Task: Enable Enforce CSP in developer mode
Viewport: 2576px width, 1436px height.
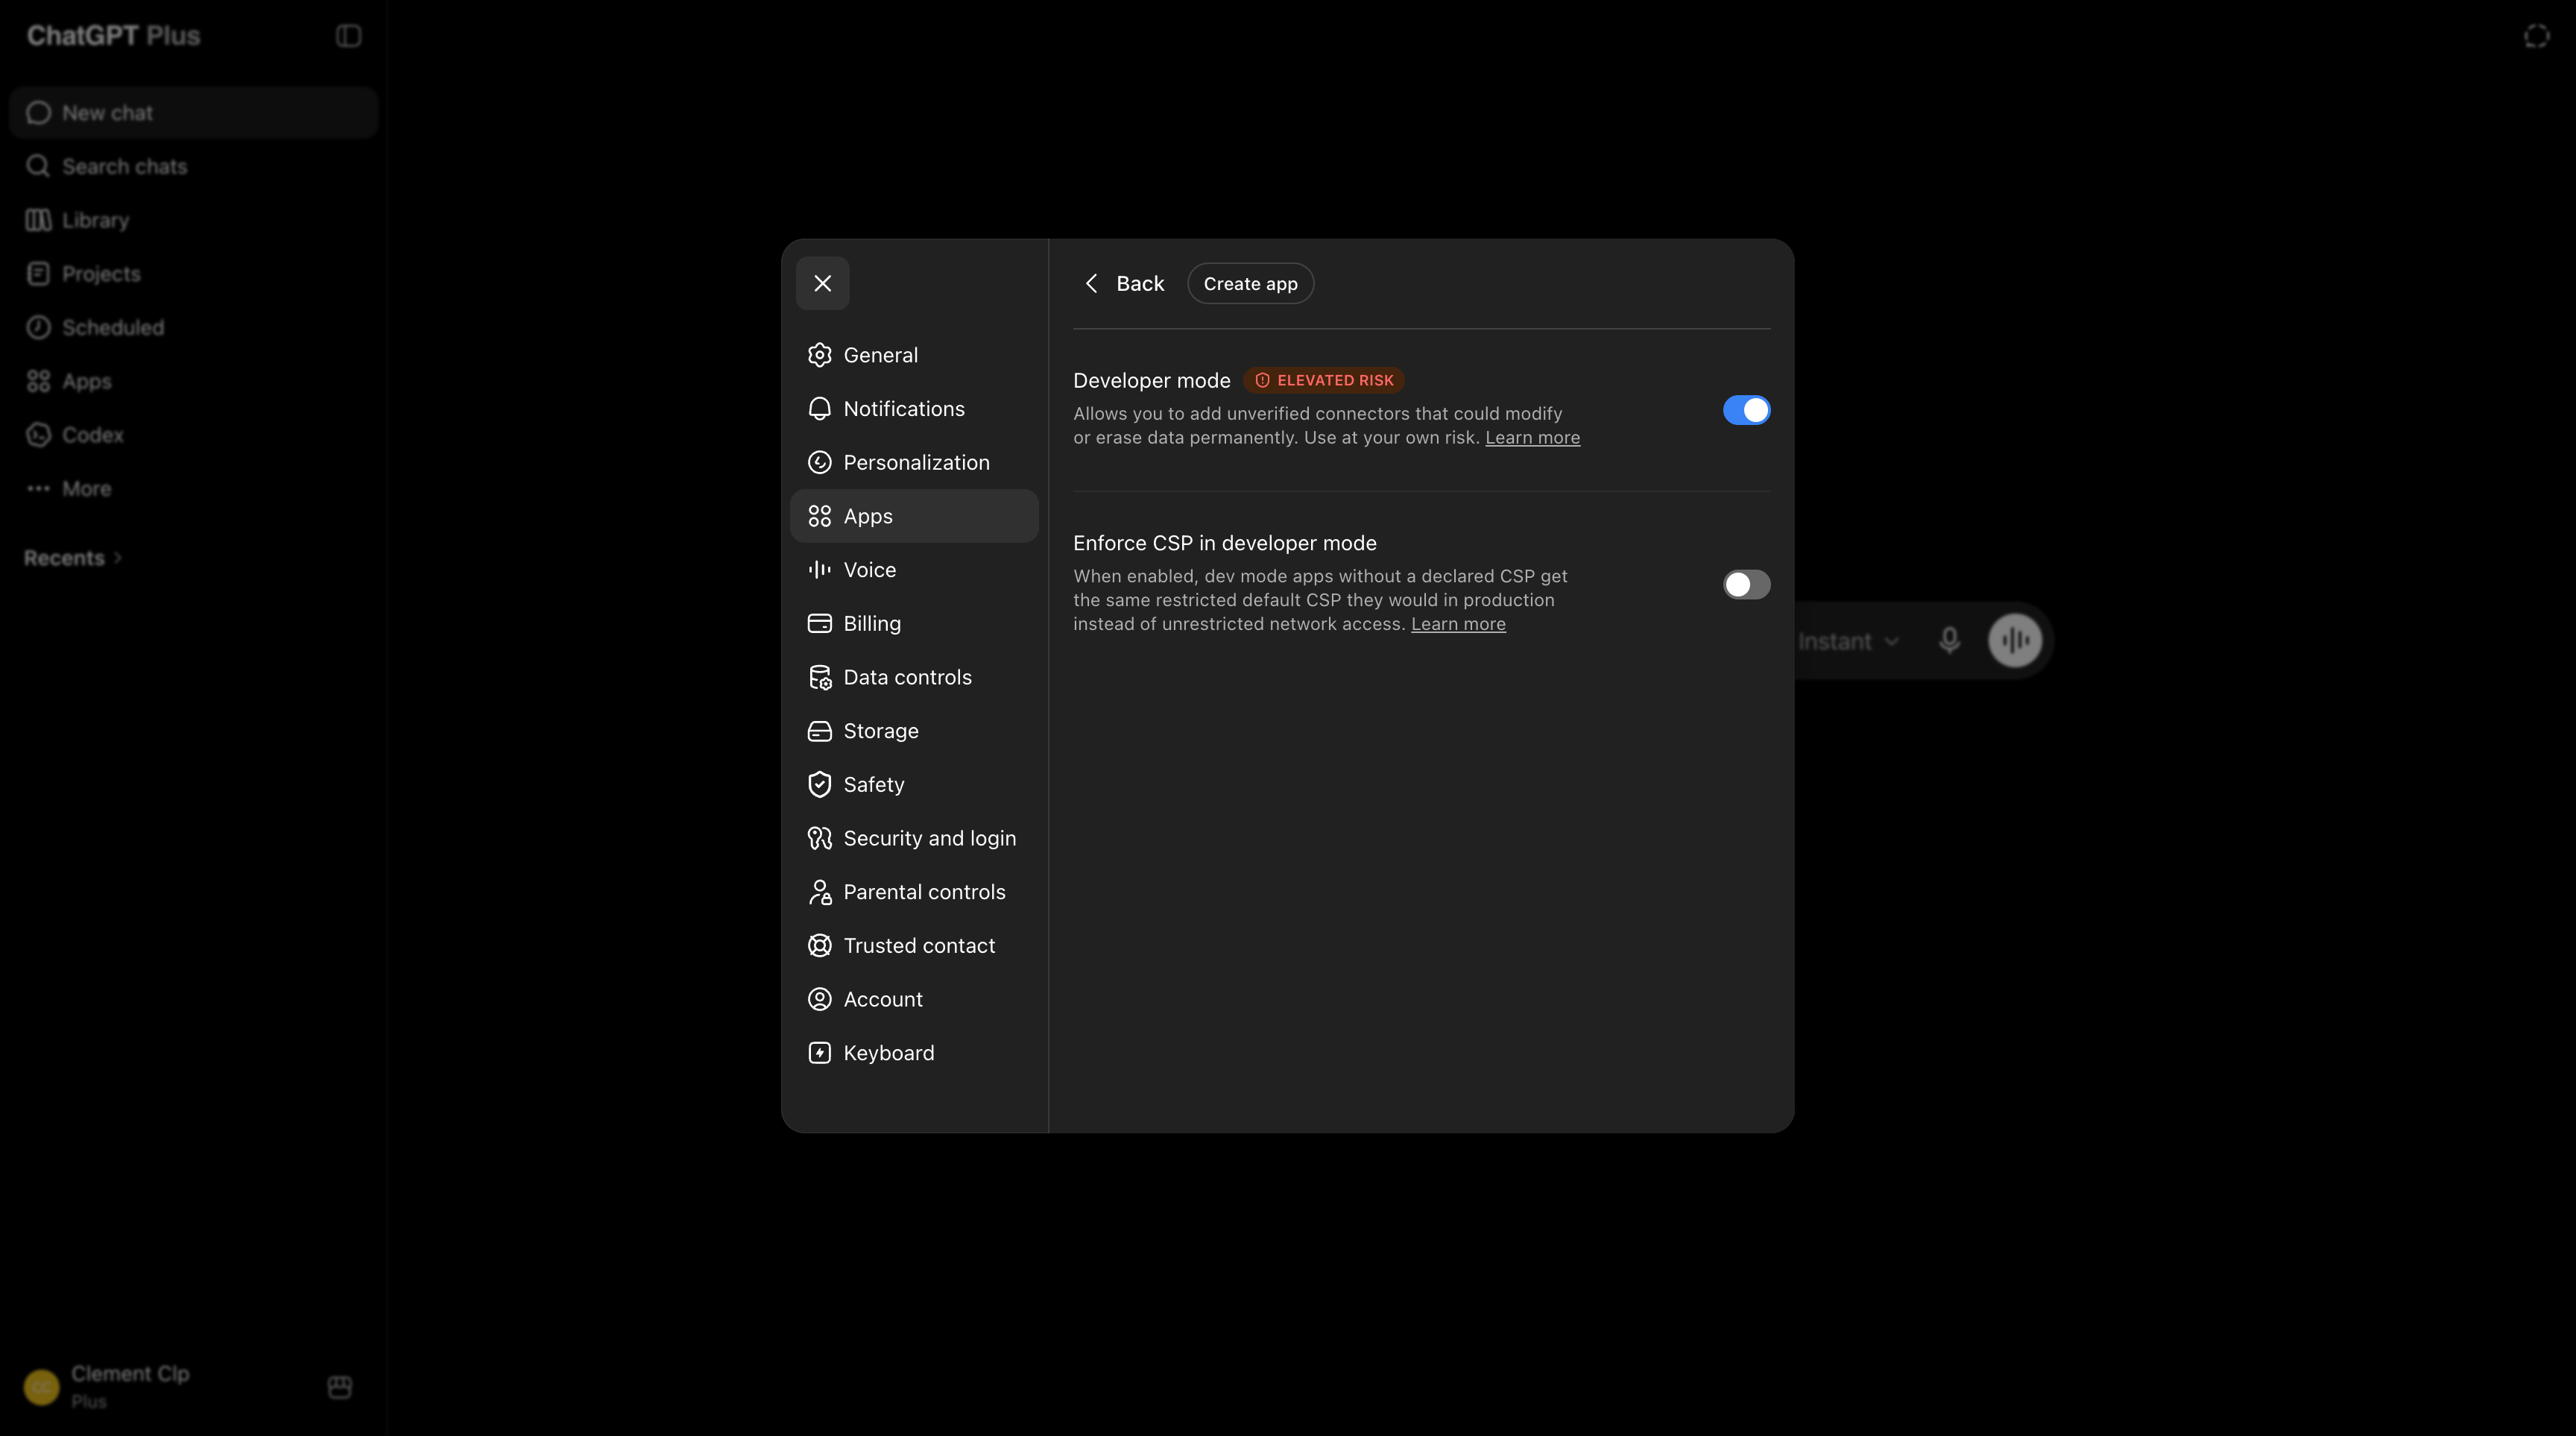Action: pyautogui.click(x=1746, y=585)
